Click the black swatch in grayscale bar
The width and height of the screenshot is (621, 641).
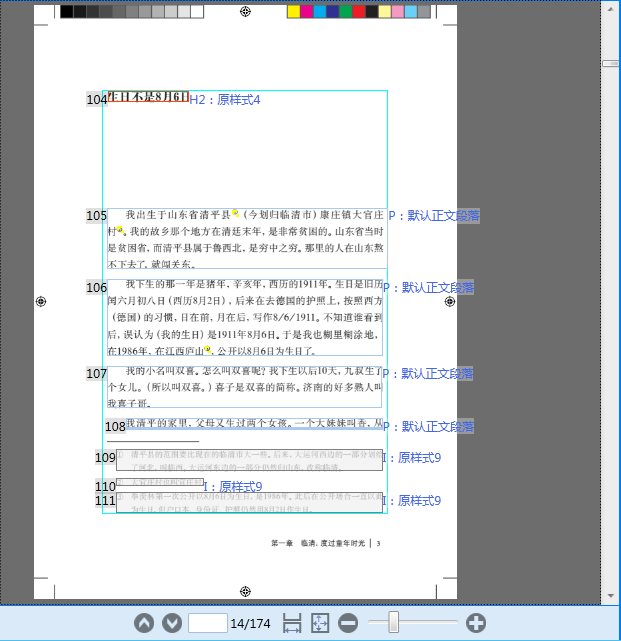[67, 12]
